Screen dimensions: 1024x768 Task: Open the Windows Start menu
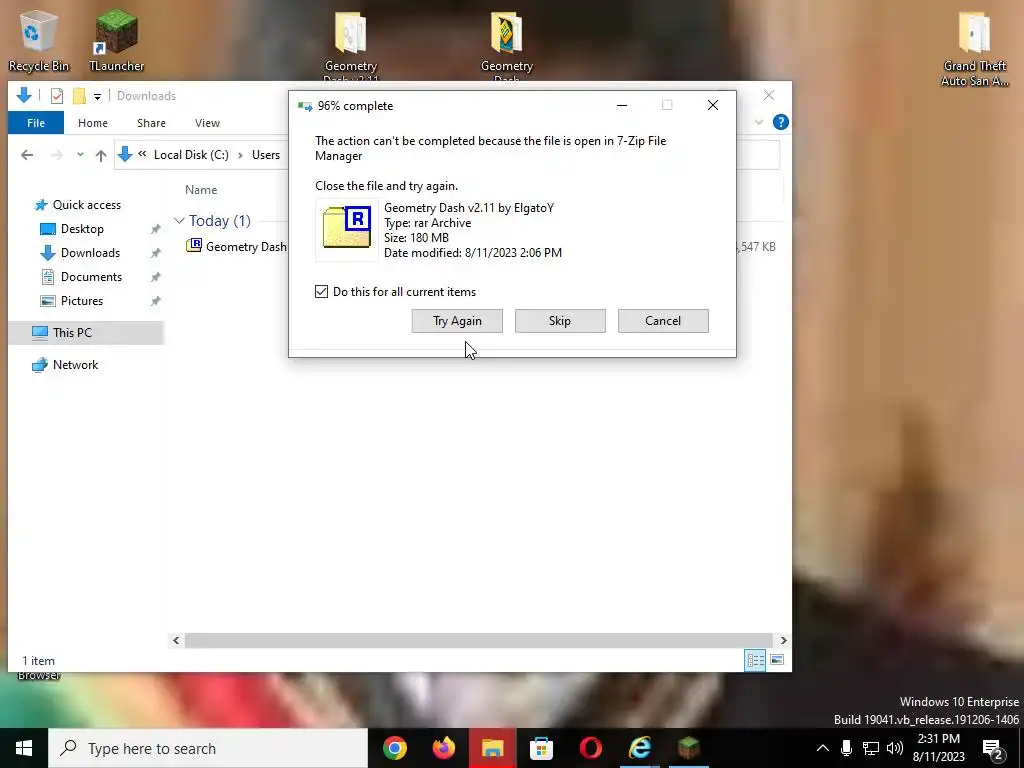click(24, 748)
